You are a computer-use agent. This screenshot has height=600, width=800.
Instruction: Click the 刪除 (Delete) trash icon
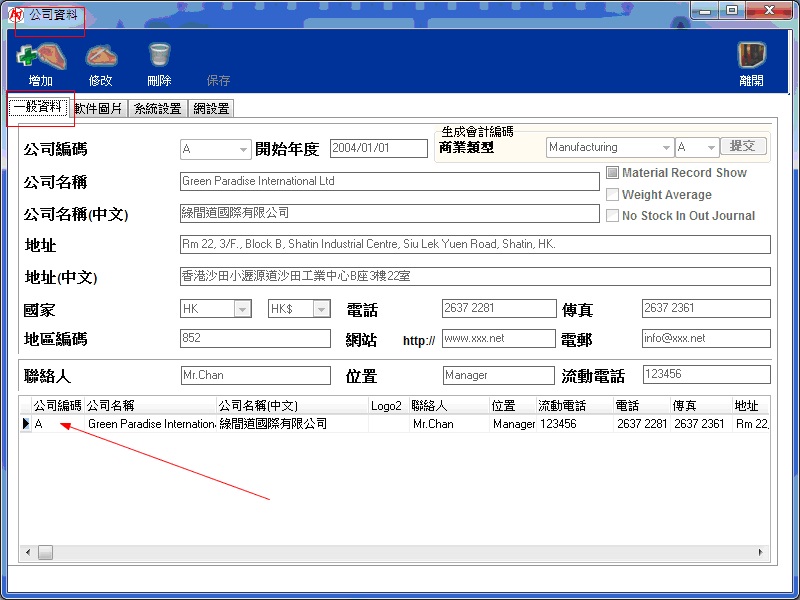(159, 55)
